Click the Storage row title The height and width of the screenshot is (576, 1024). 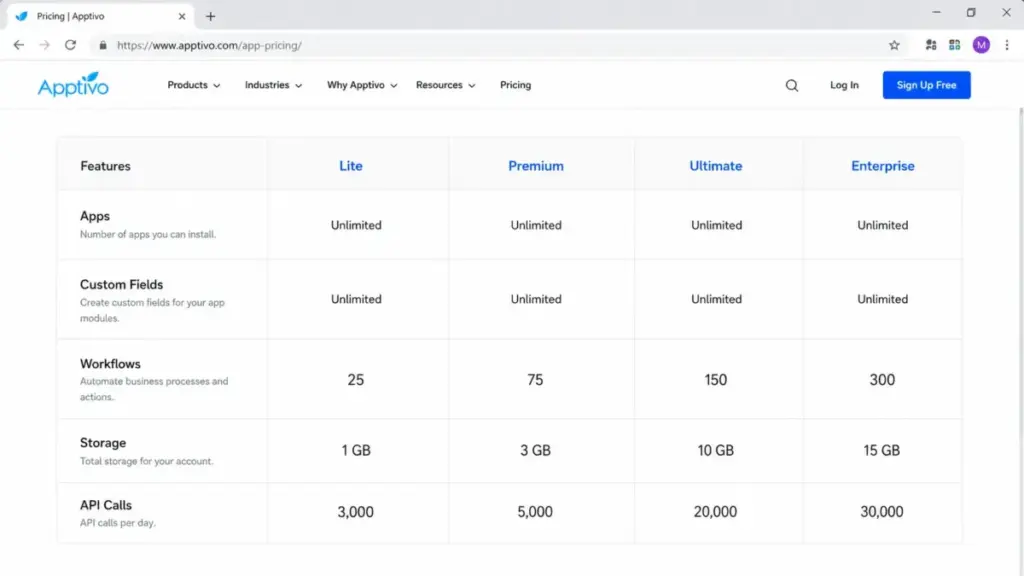coord(103,443)
